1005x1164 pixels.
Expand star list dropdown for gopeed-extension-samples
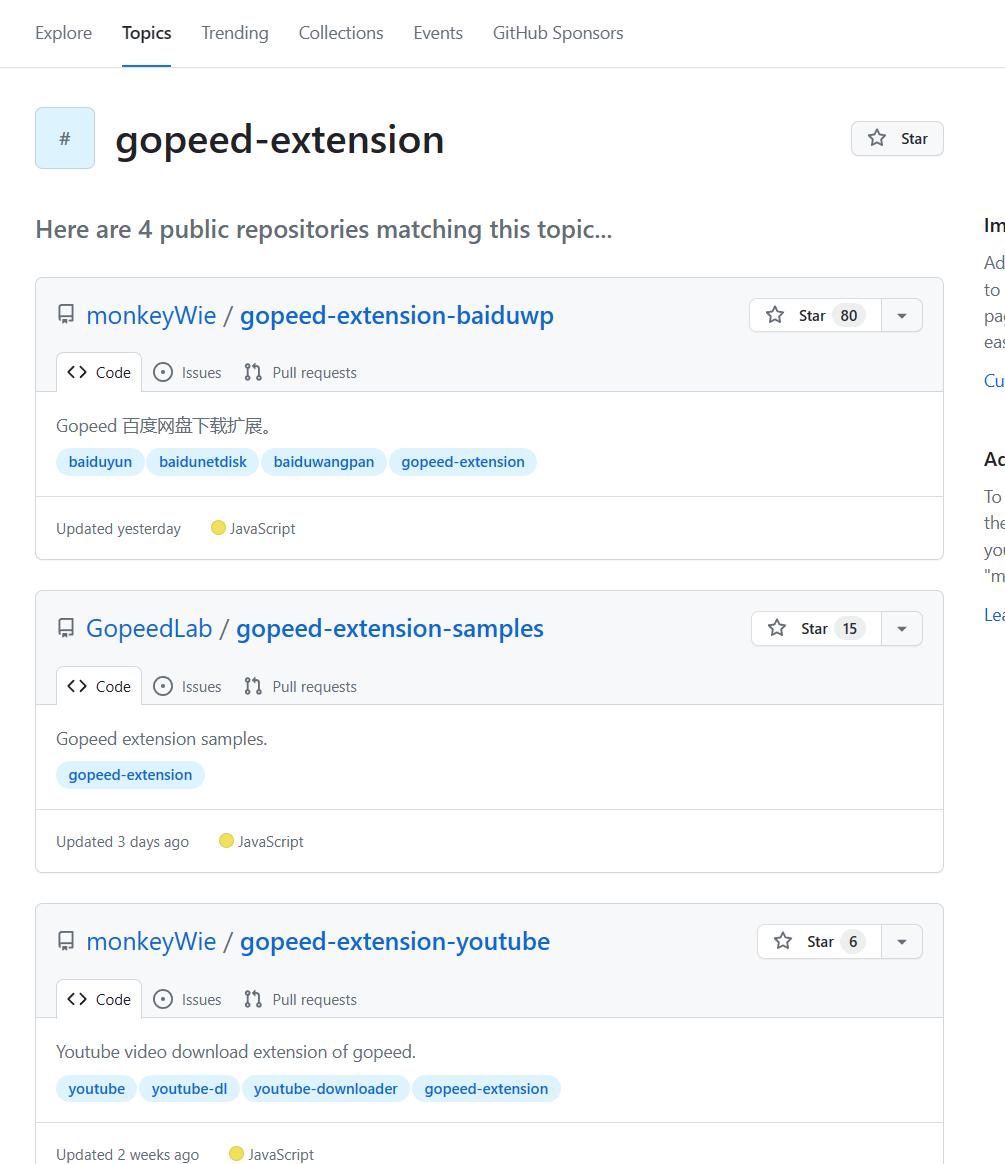[x=902, y=629]
